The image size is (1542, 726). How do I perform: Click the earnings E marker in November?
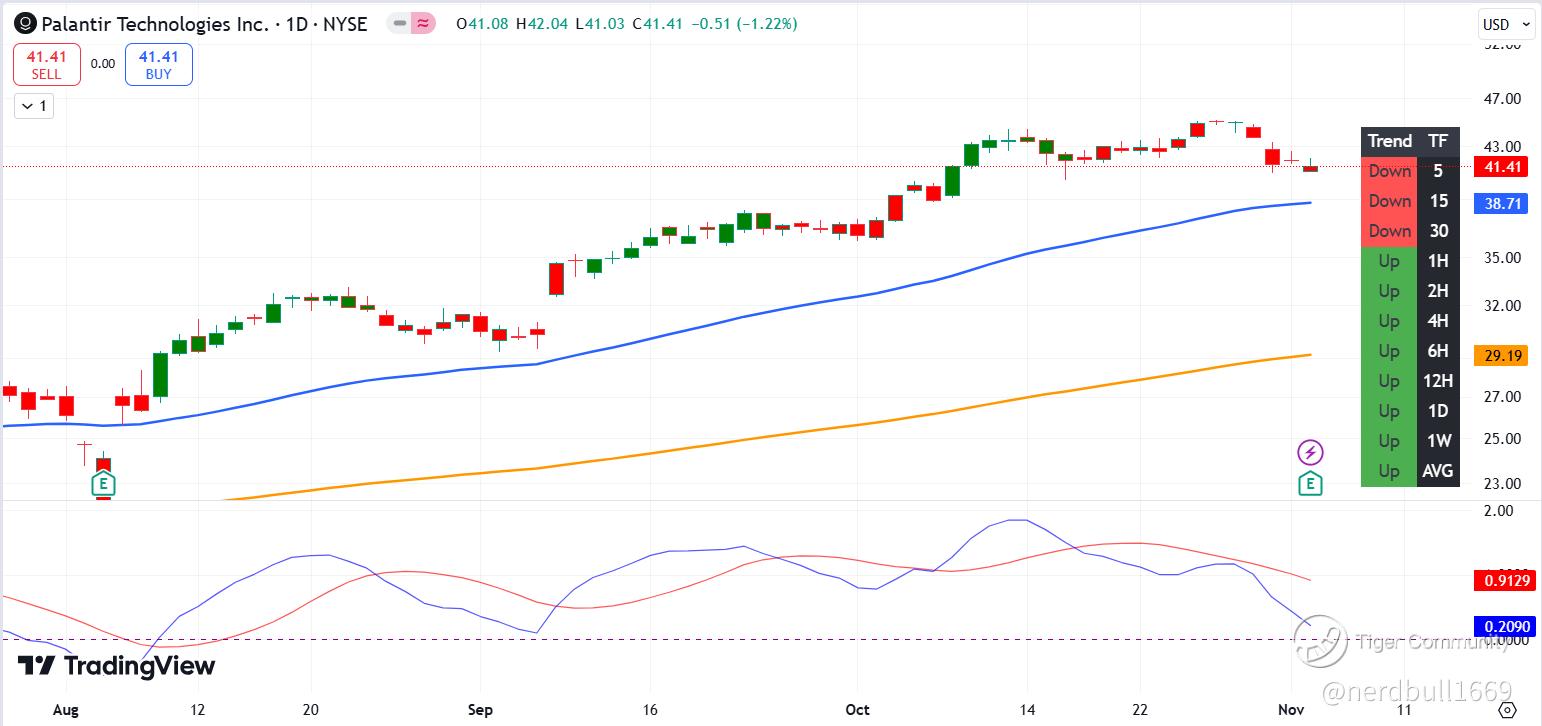click(1310, 485)
